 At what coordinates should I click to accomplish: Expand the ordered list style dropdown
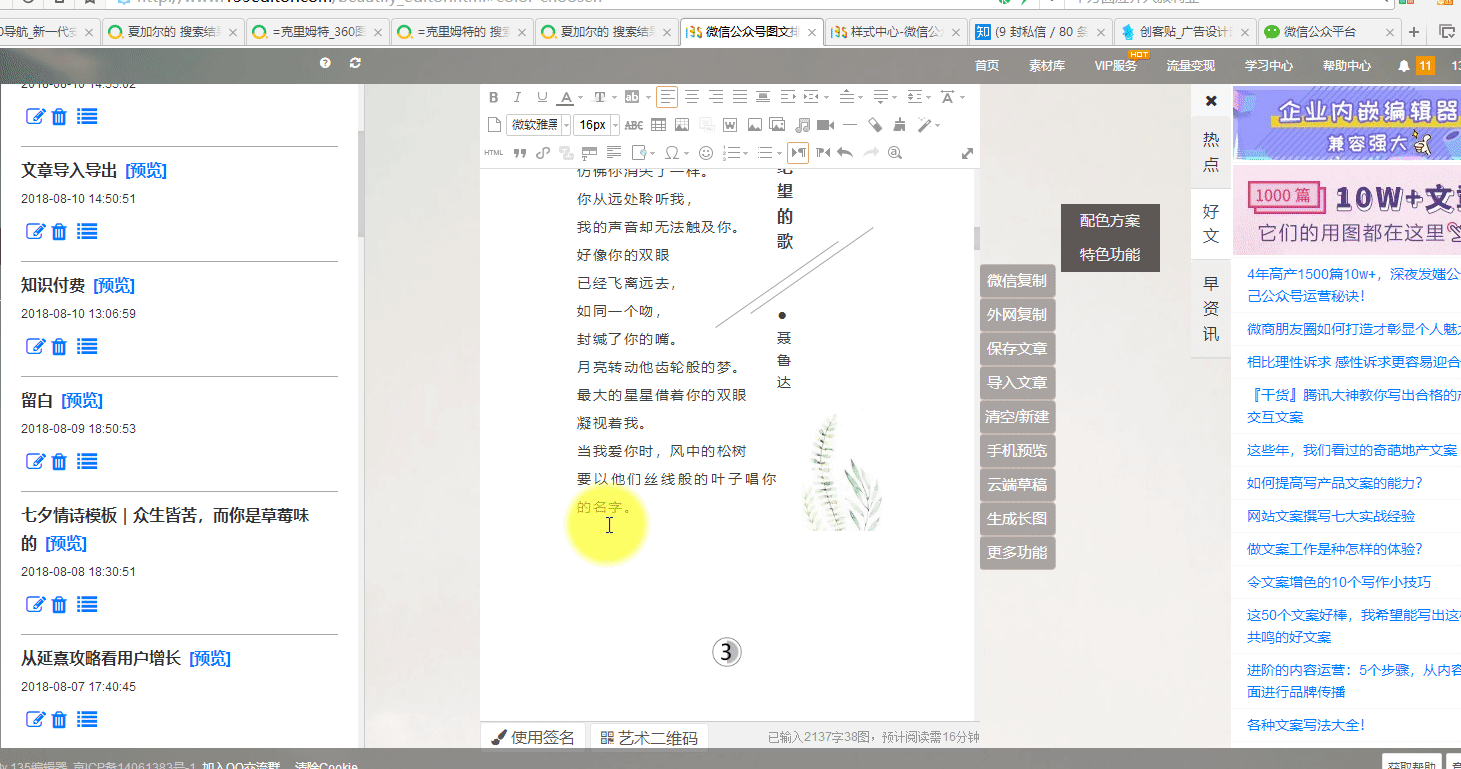click(x=744, y=153)
